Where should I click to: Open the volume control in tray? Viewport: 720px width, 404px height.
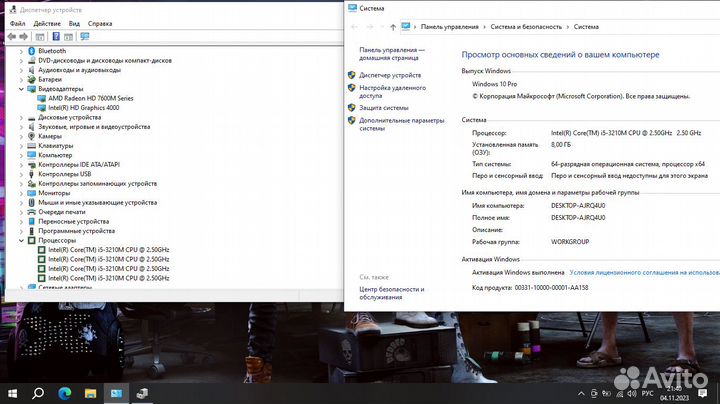(632, 394)
